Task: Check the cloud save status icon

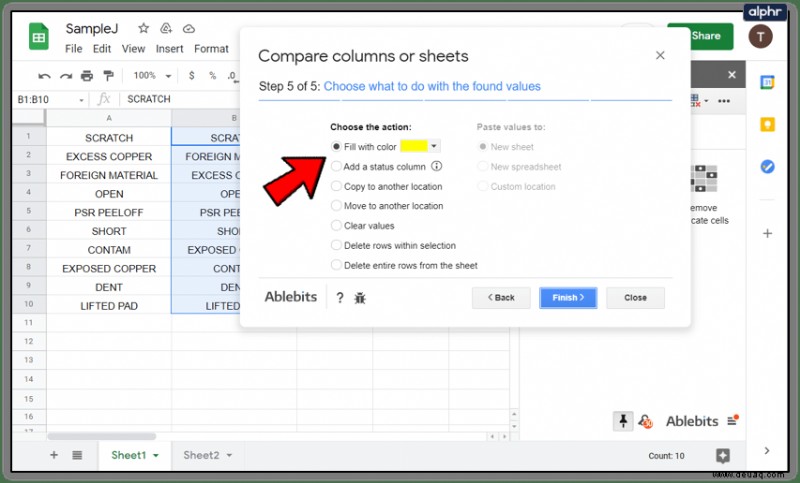Action: pos(189,29)
